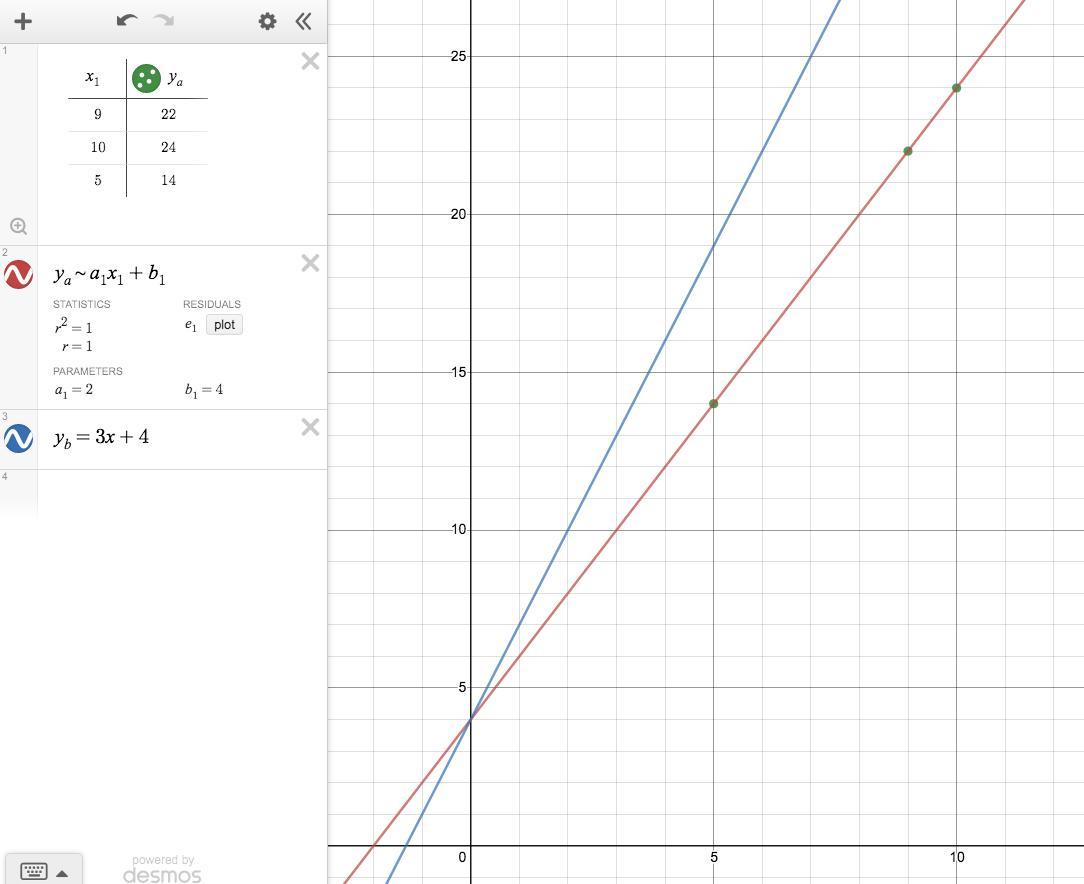This screenshot has width=1084, height=884.
Task: Toggle the green y_a points style icon
Action: click(x=146, y=78)
